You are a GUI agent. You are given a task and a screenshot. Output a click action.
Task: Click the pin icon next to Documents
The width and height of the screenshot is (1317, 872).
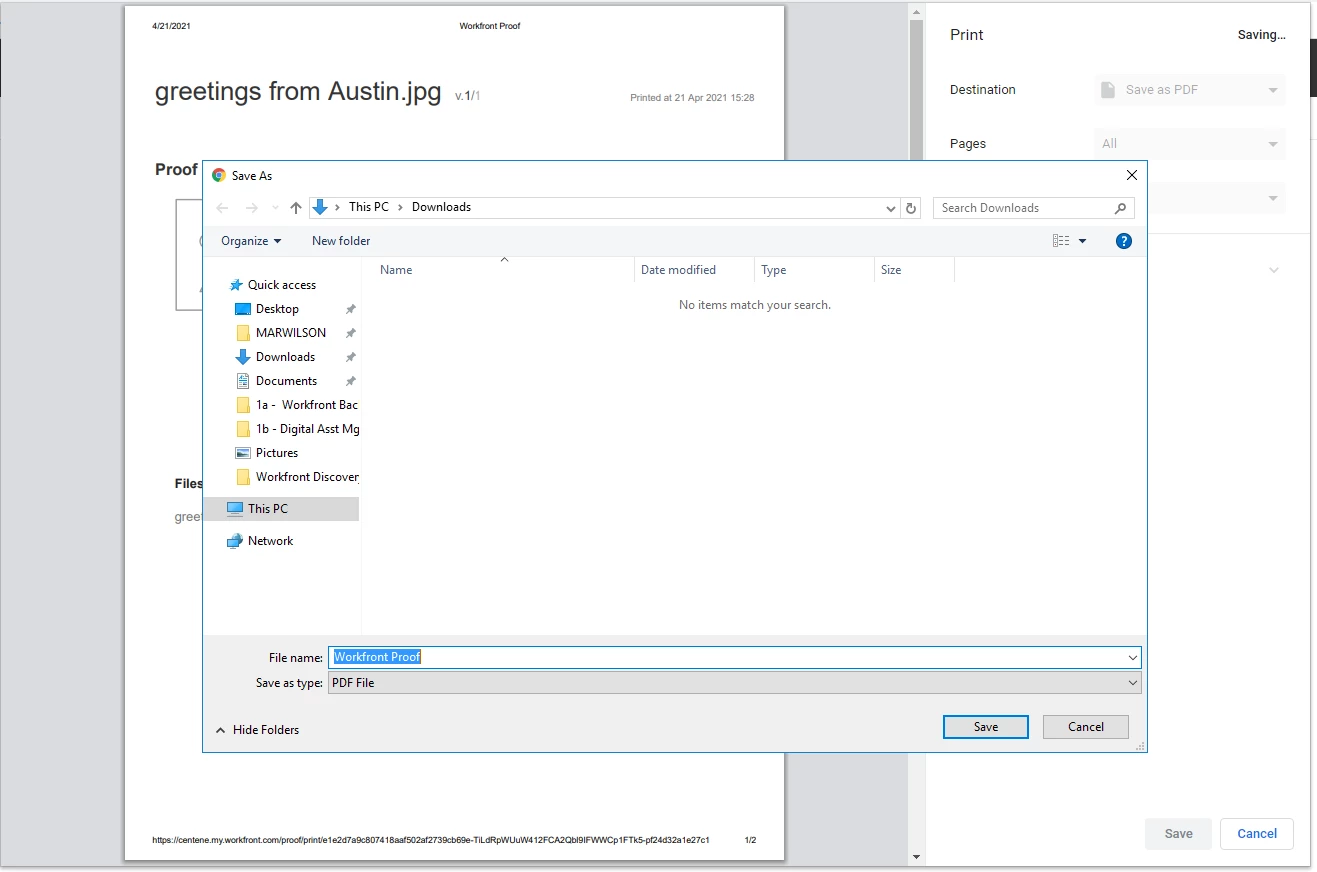tap(350, 381)
